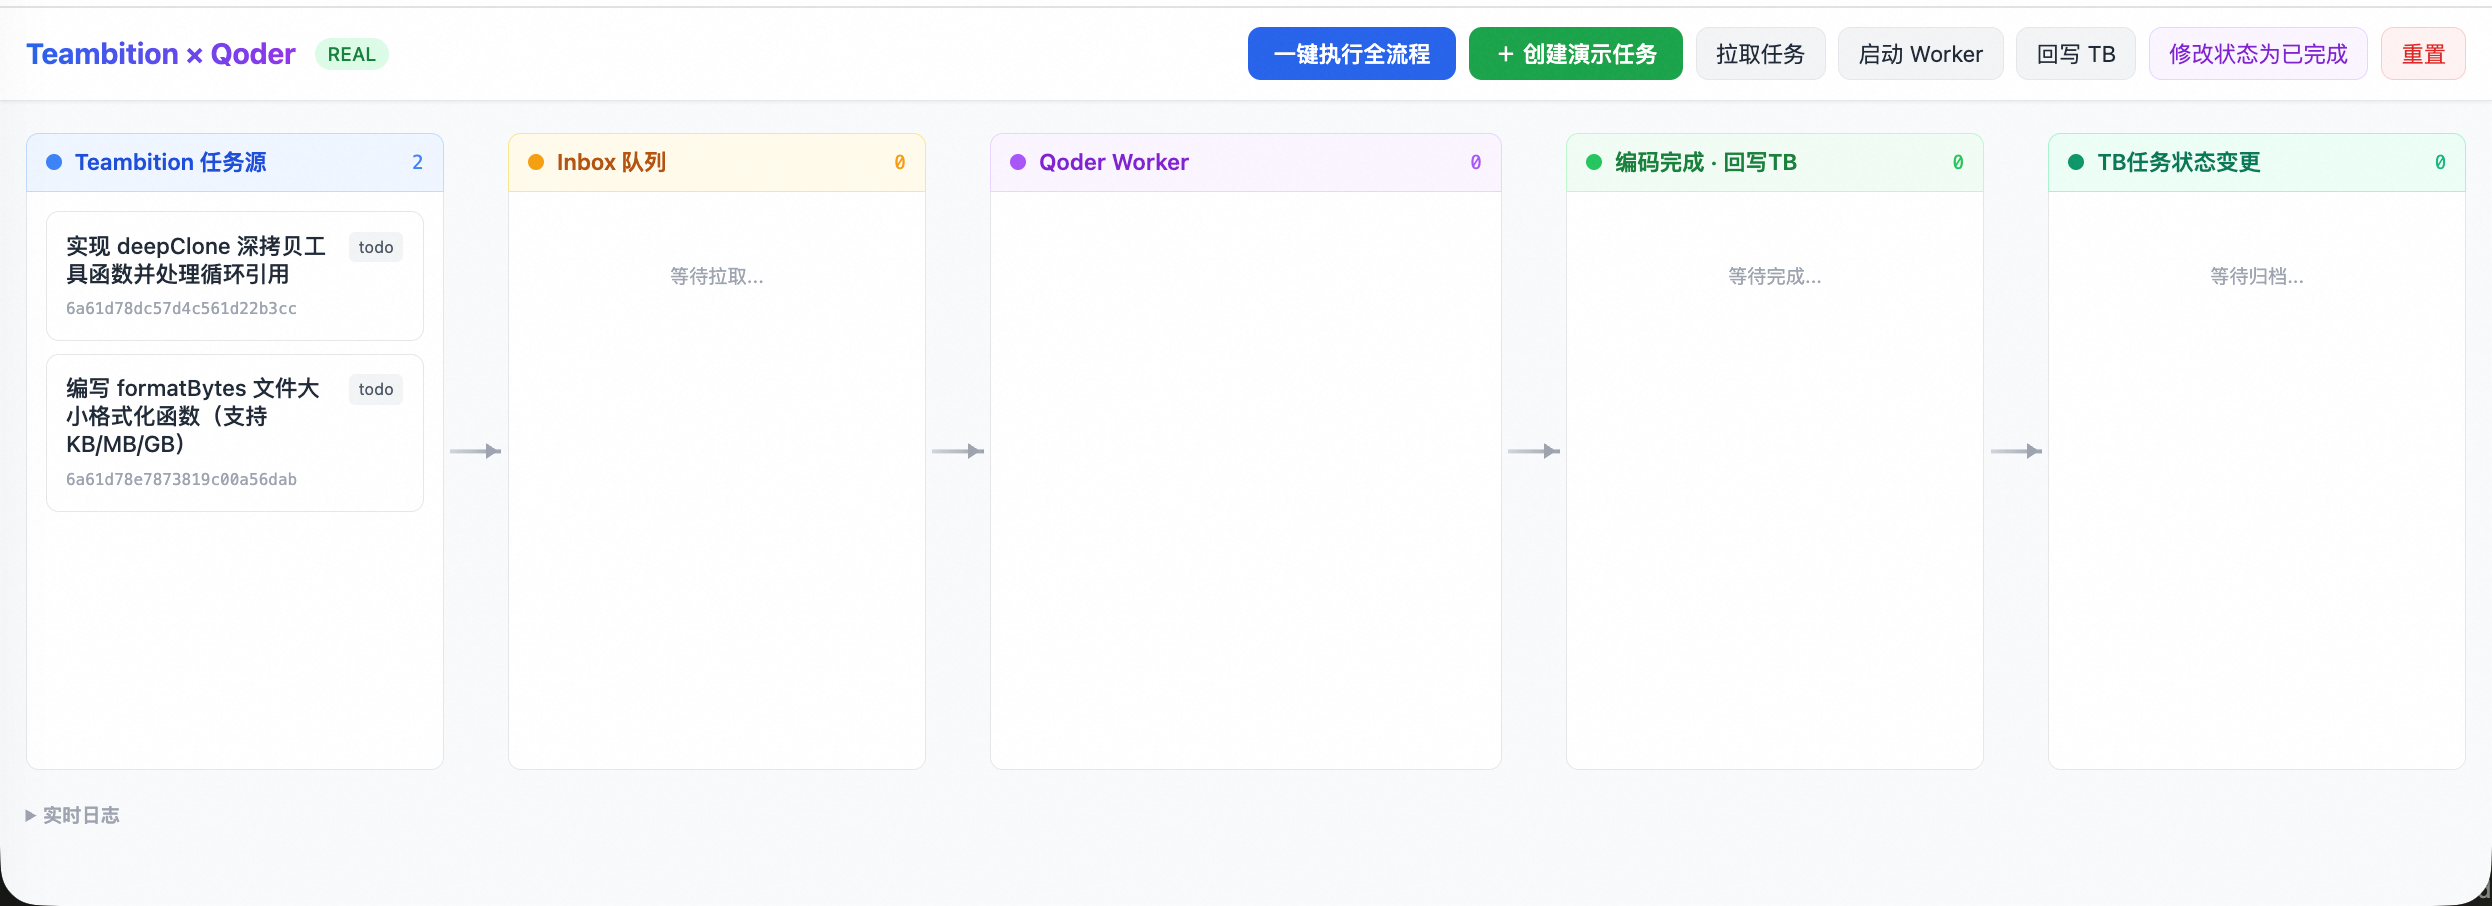Image resolution: width=2492 pixels, height=906 pixels.
Task: Click the Teambition × Qoder title
Action: pyautogui.click(x=161, y=54)
